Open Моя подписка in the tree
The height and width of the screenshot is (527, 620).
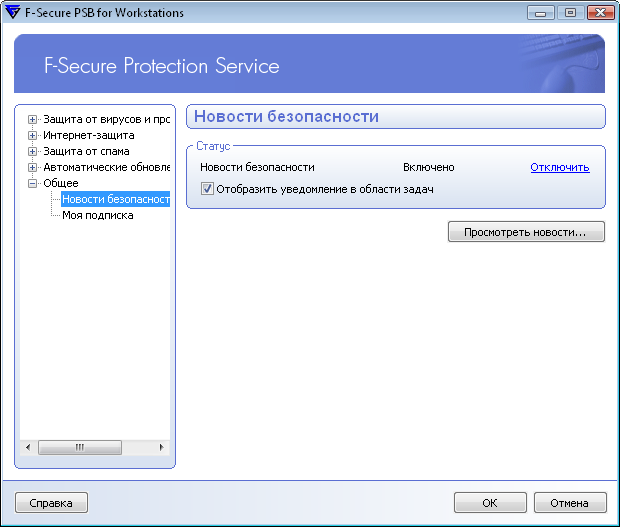click(98, 215)
